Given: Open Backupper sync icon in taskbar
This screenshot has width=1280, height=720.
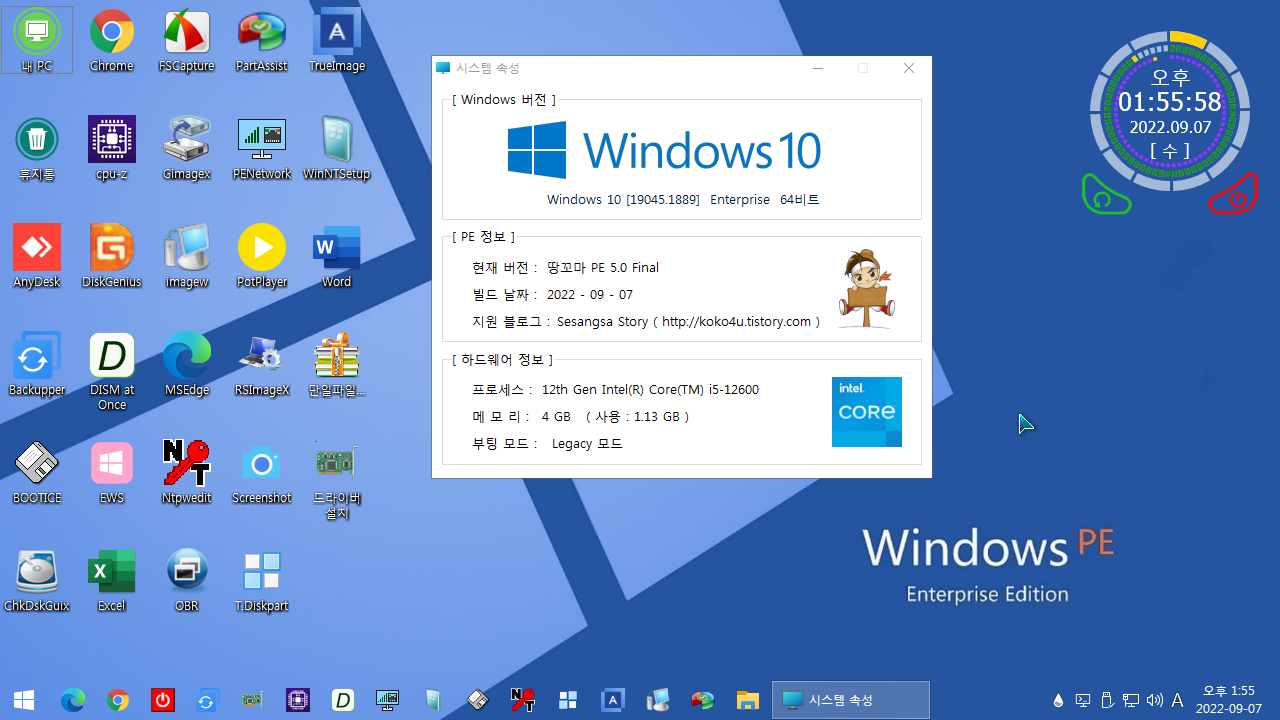Looking at the screenshot, I should (206, 701).
